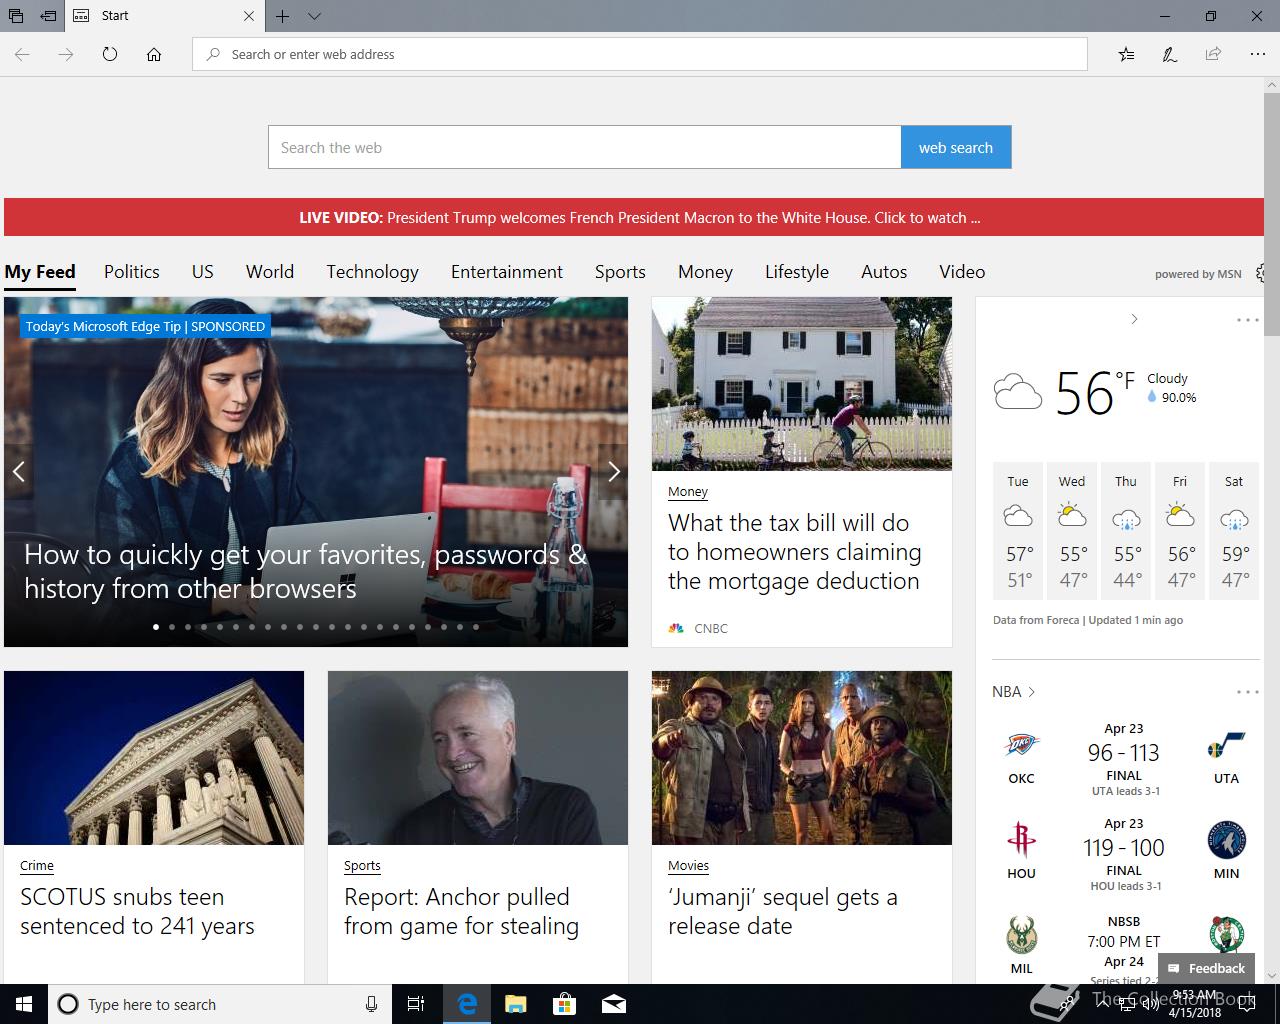Click the browser Forward arrow
1280x1024 pixels.
pyautogui.click(x=66, y=54)
